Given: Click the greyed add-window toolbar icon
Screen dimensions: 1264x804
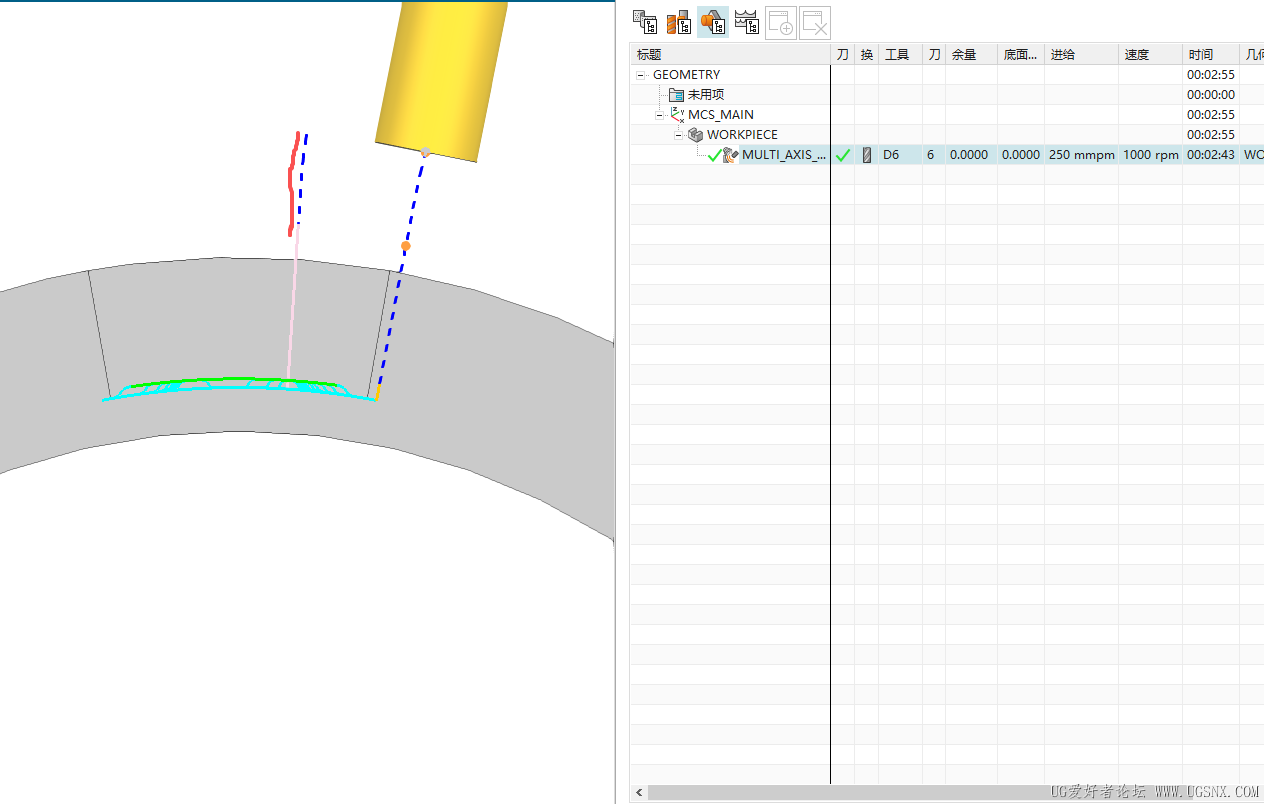Looking at the screenshot, I should (781, 22).
